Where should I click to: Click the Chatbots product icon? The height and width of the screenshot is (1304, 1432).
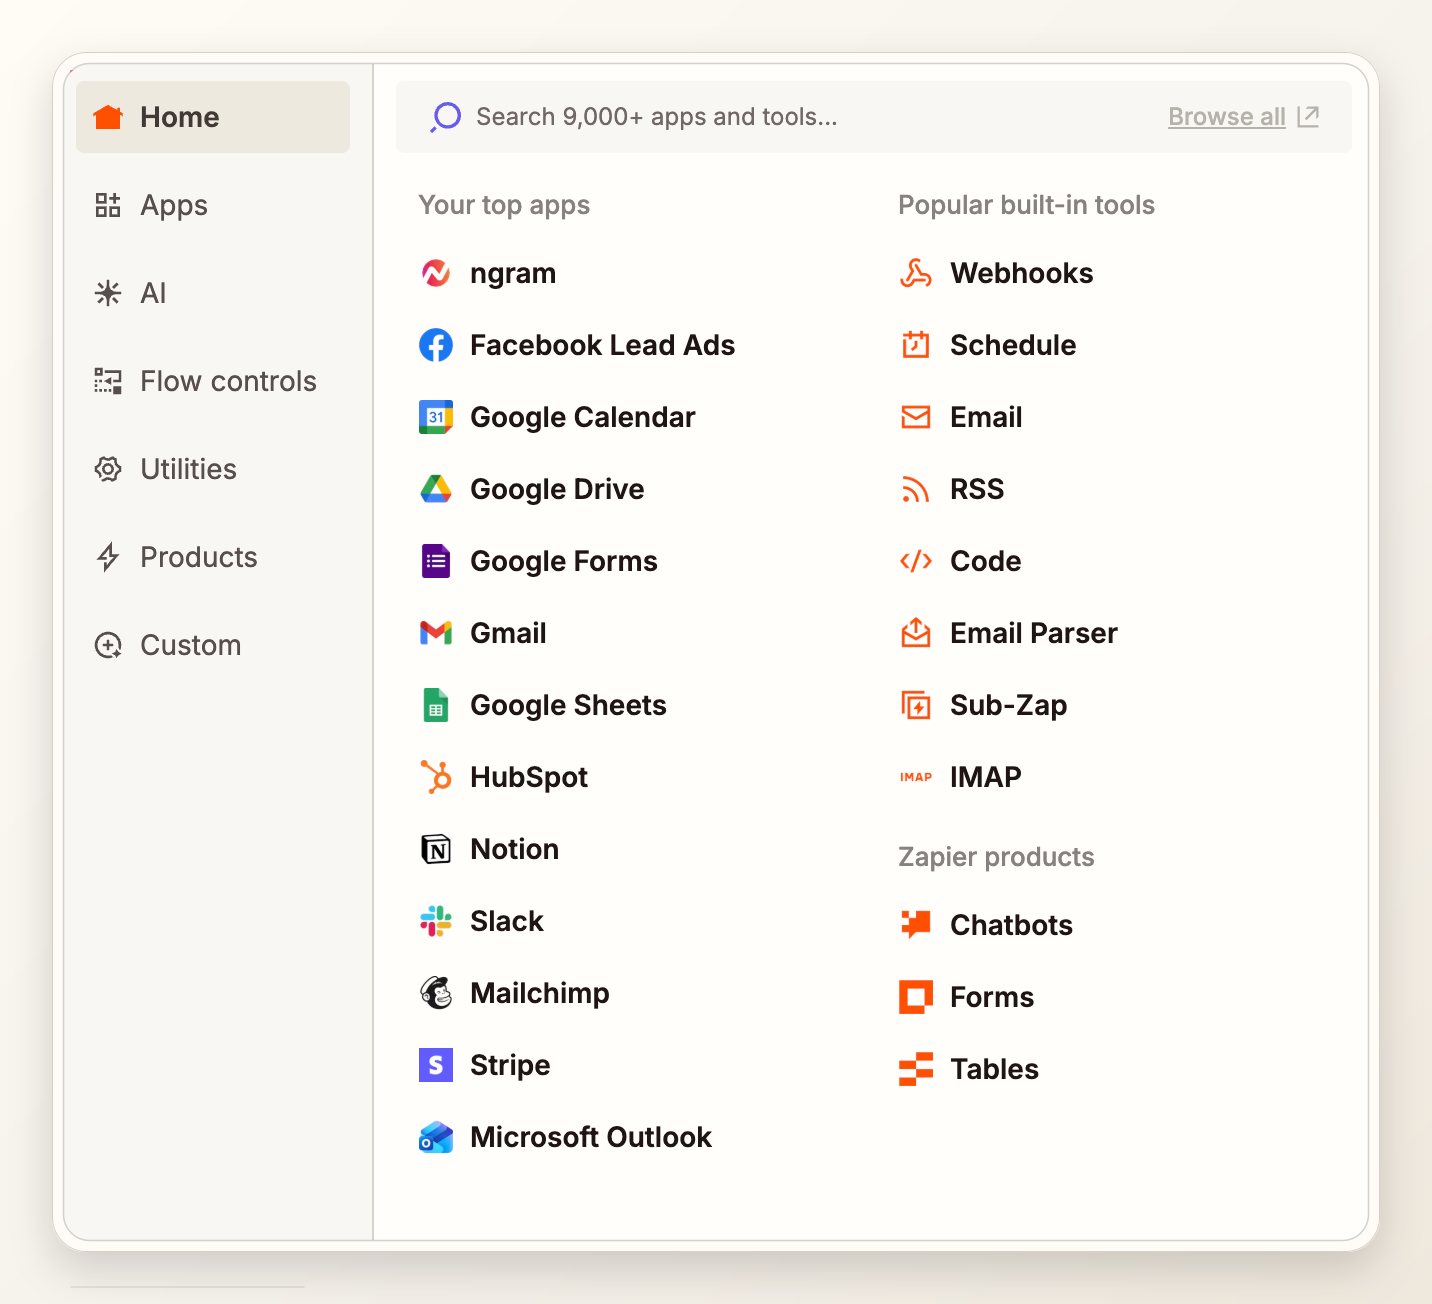916,925
